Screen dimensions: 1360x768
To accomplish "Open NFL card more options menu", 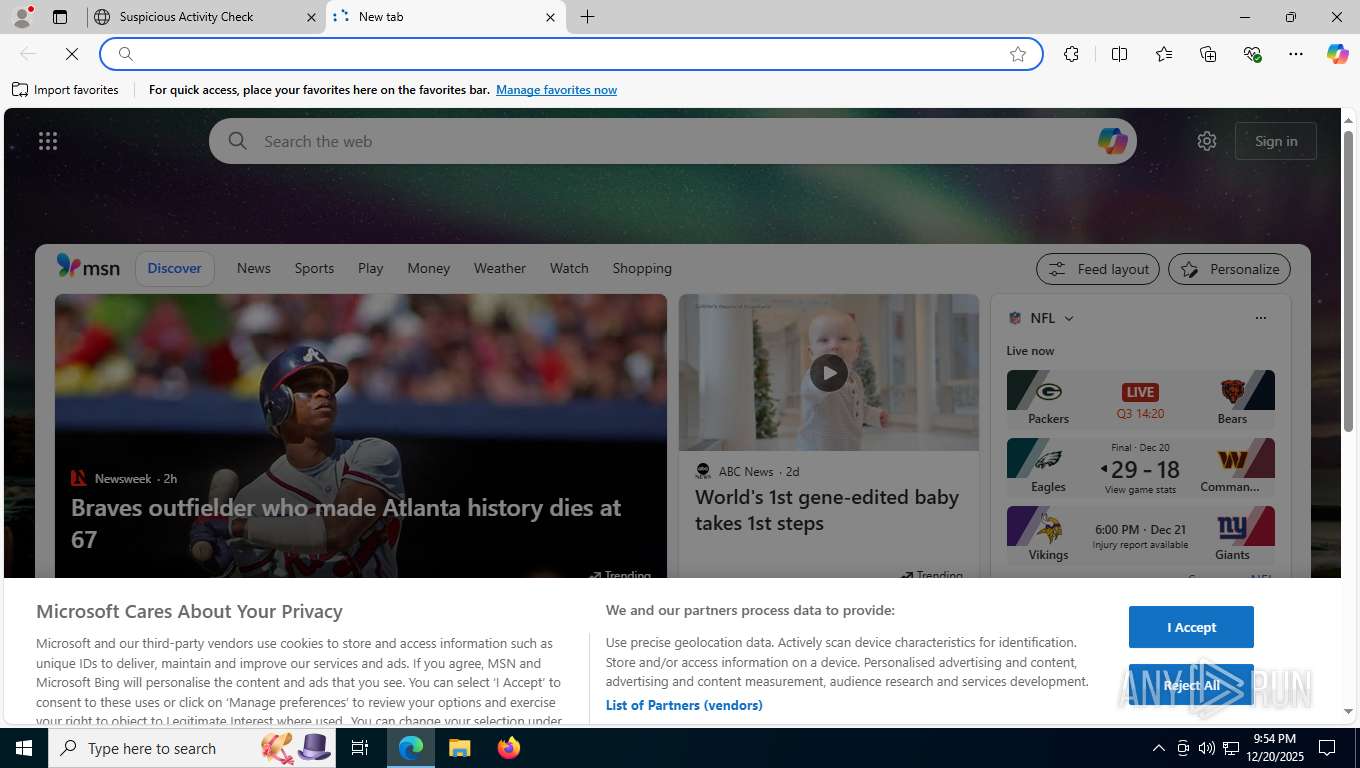I will (x=1260, y=318).
